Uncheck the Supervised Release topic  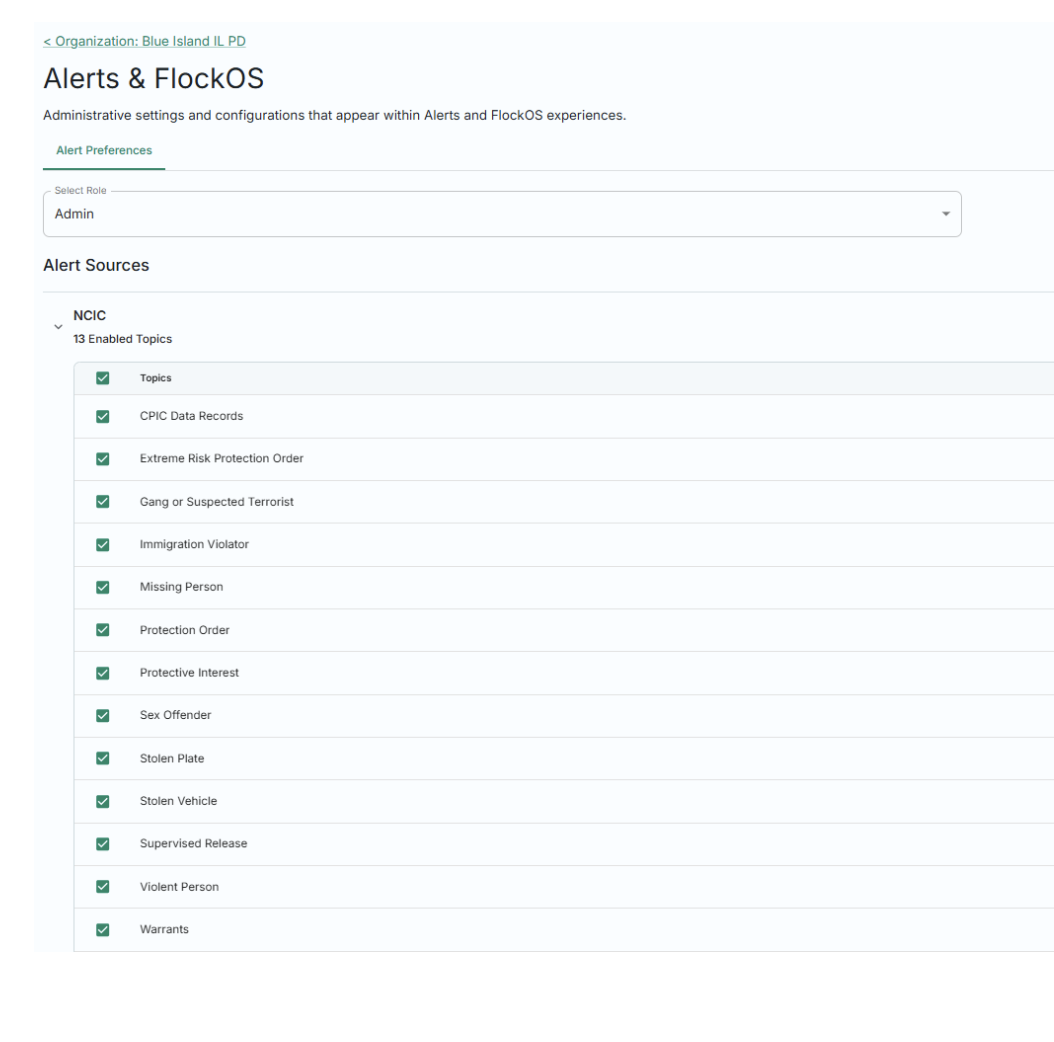(103, 844)
